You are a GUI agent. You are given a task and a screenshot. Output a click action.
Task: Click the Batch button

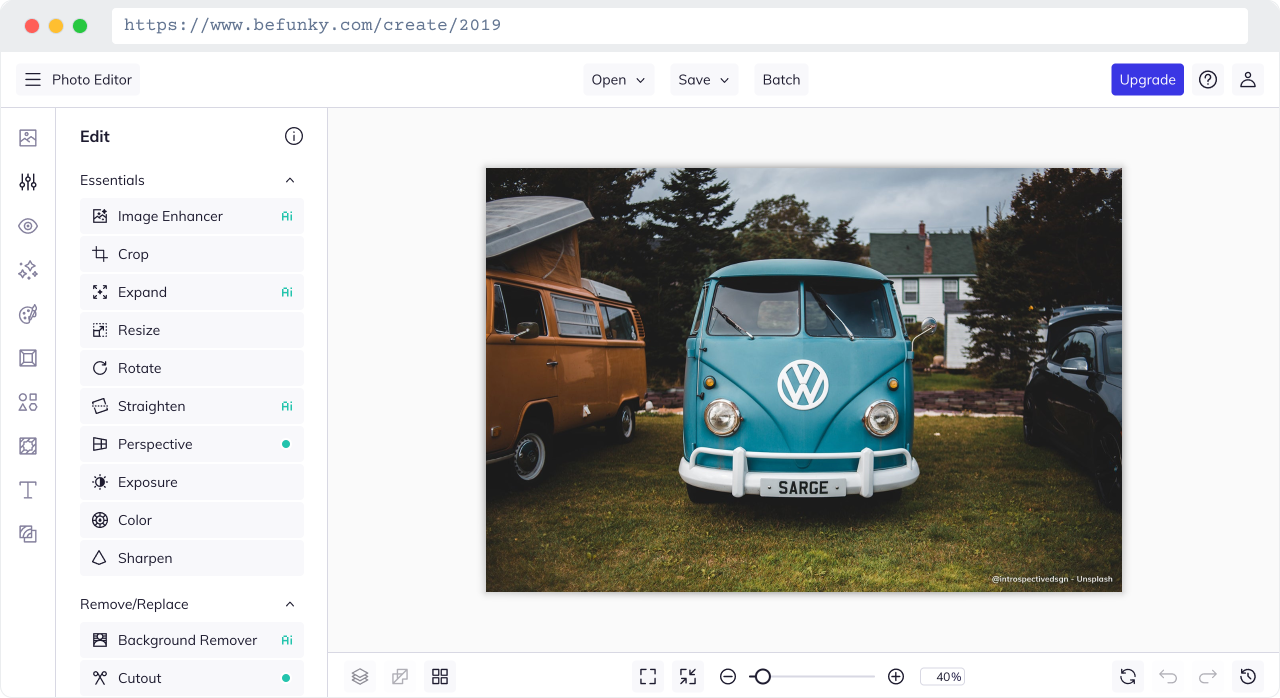[x=781, y=80]
